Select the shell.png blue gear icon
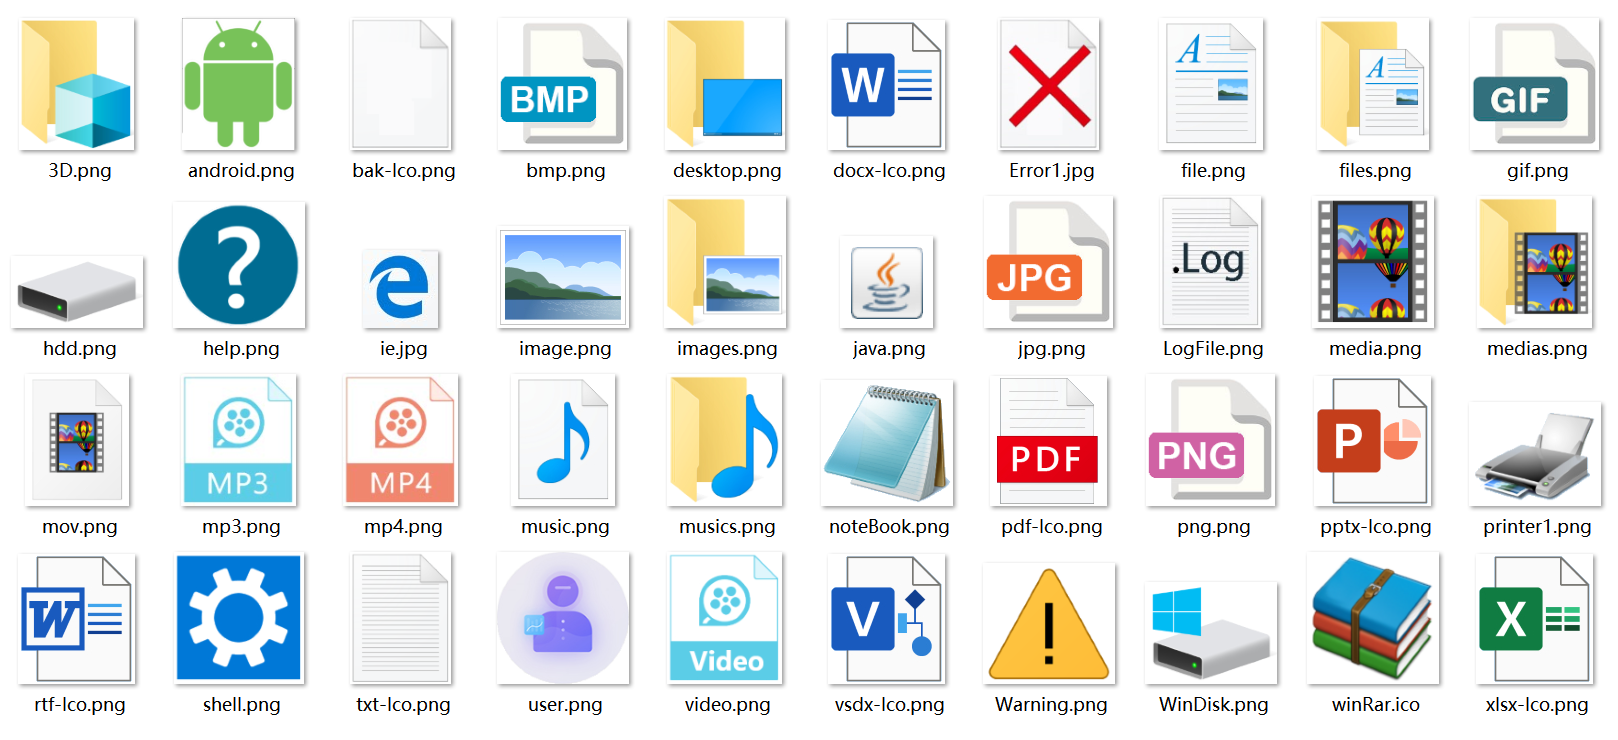1618x740 pixels. 239,618
